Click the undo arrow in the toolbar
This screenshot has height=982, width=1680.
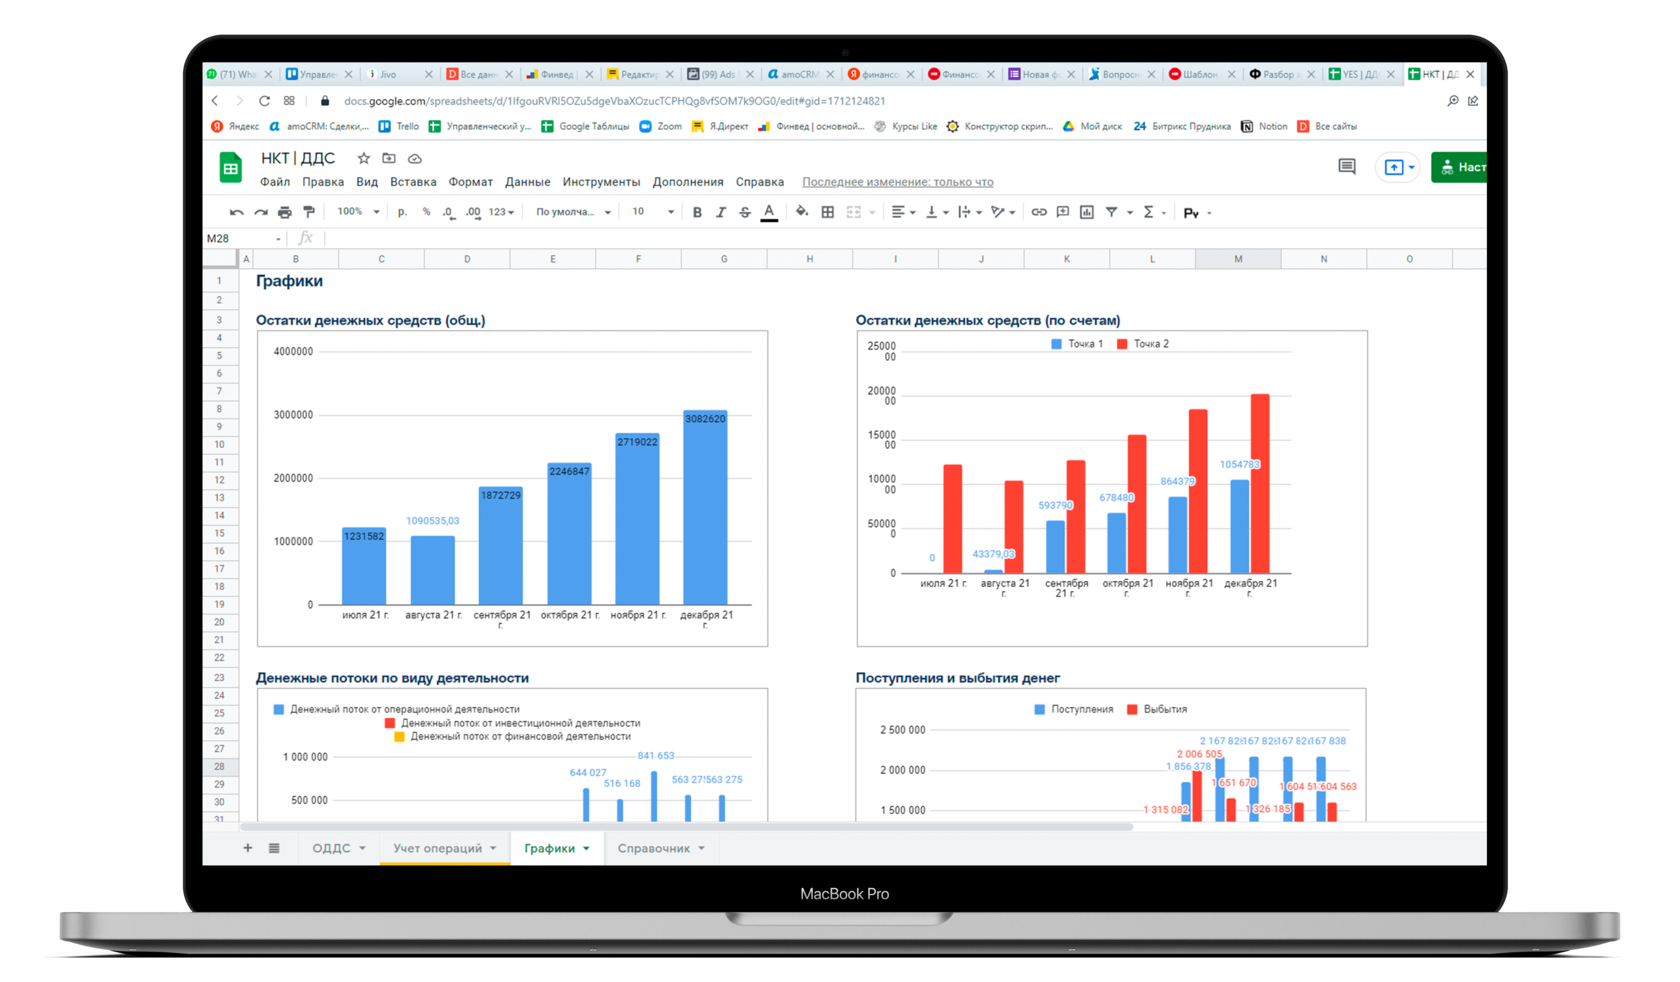236,212
